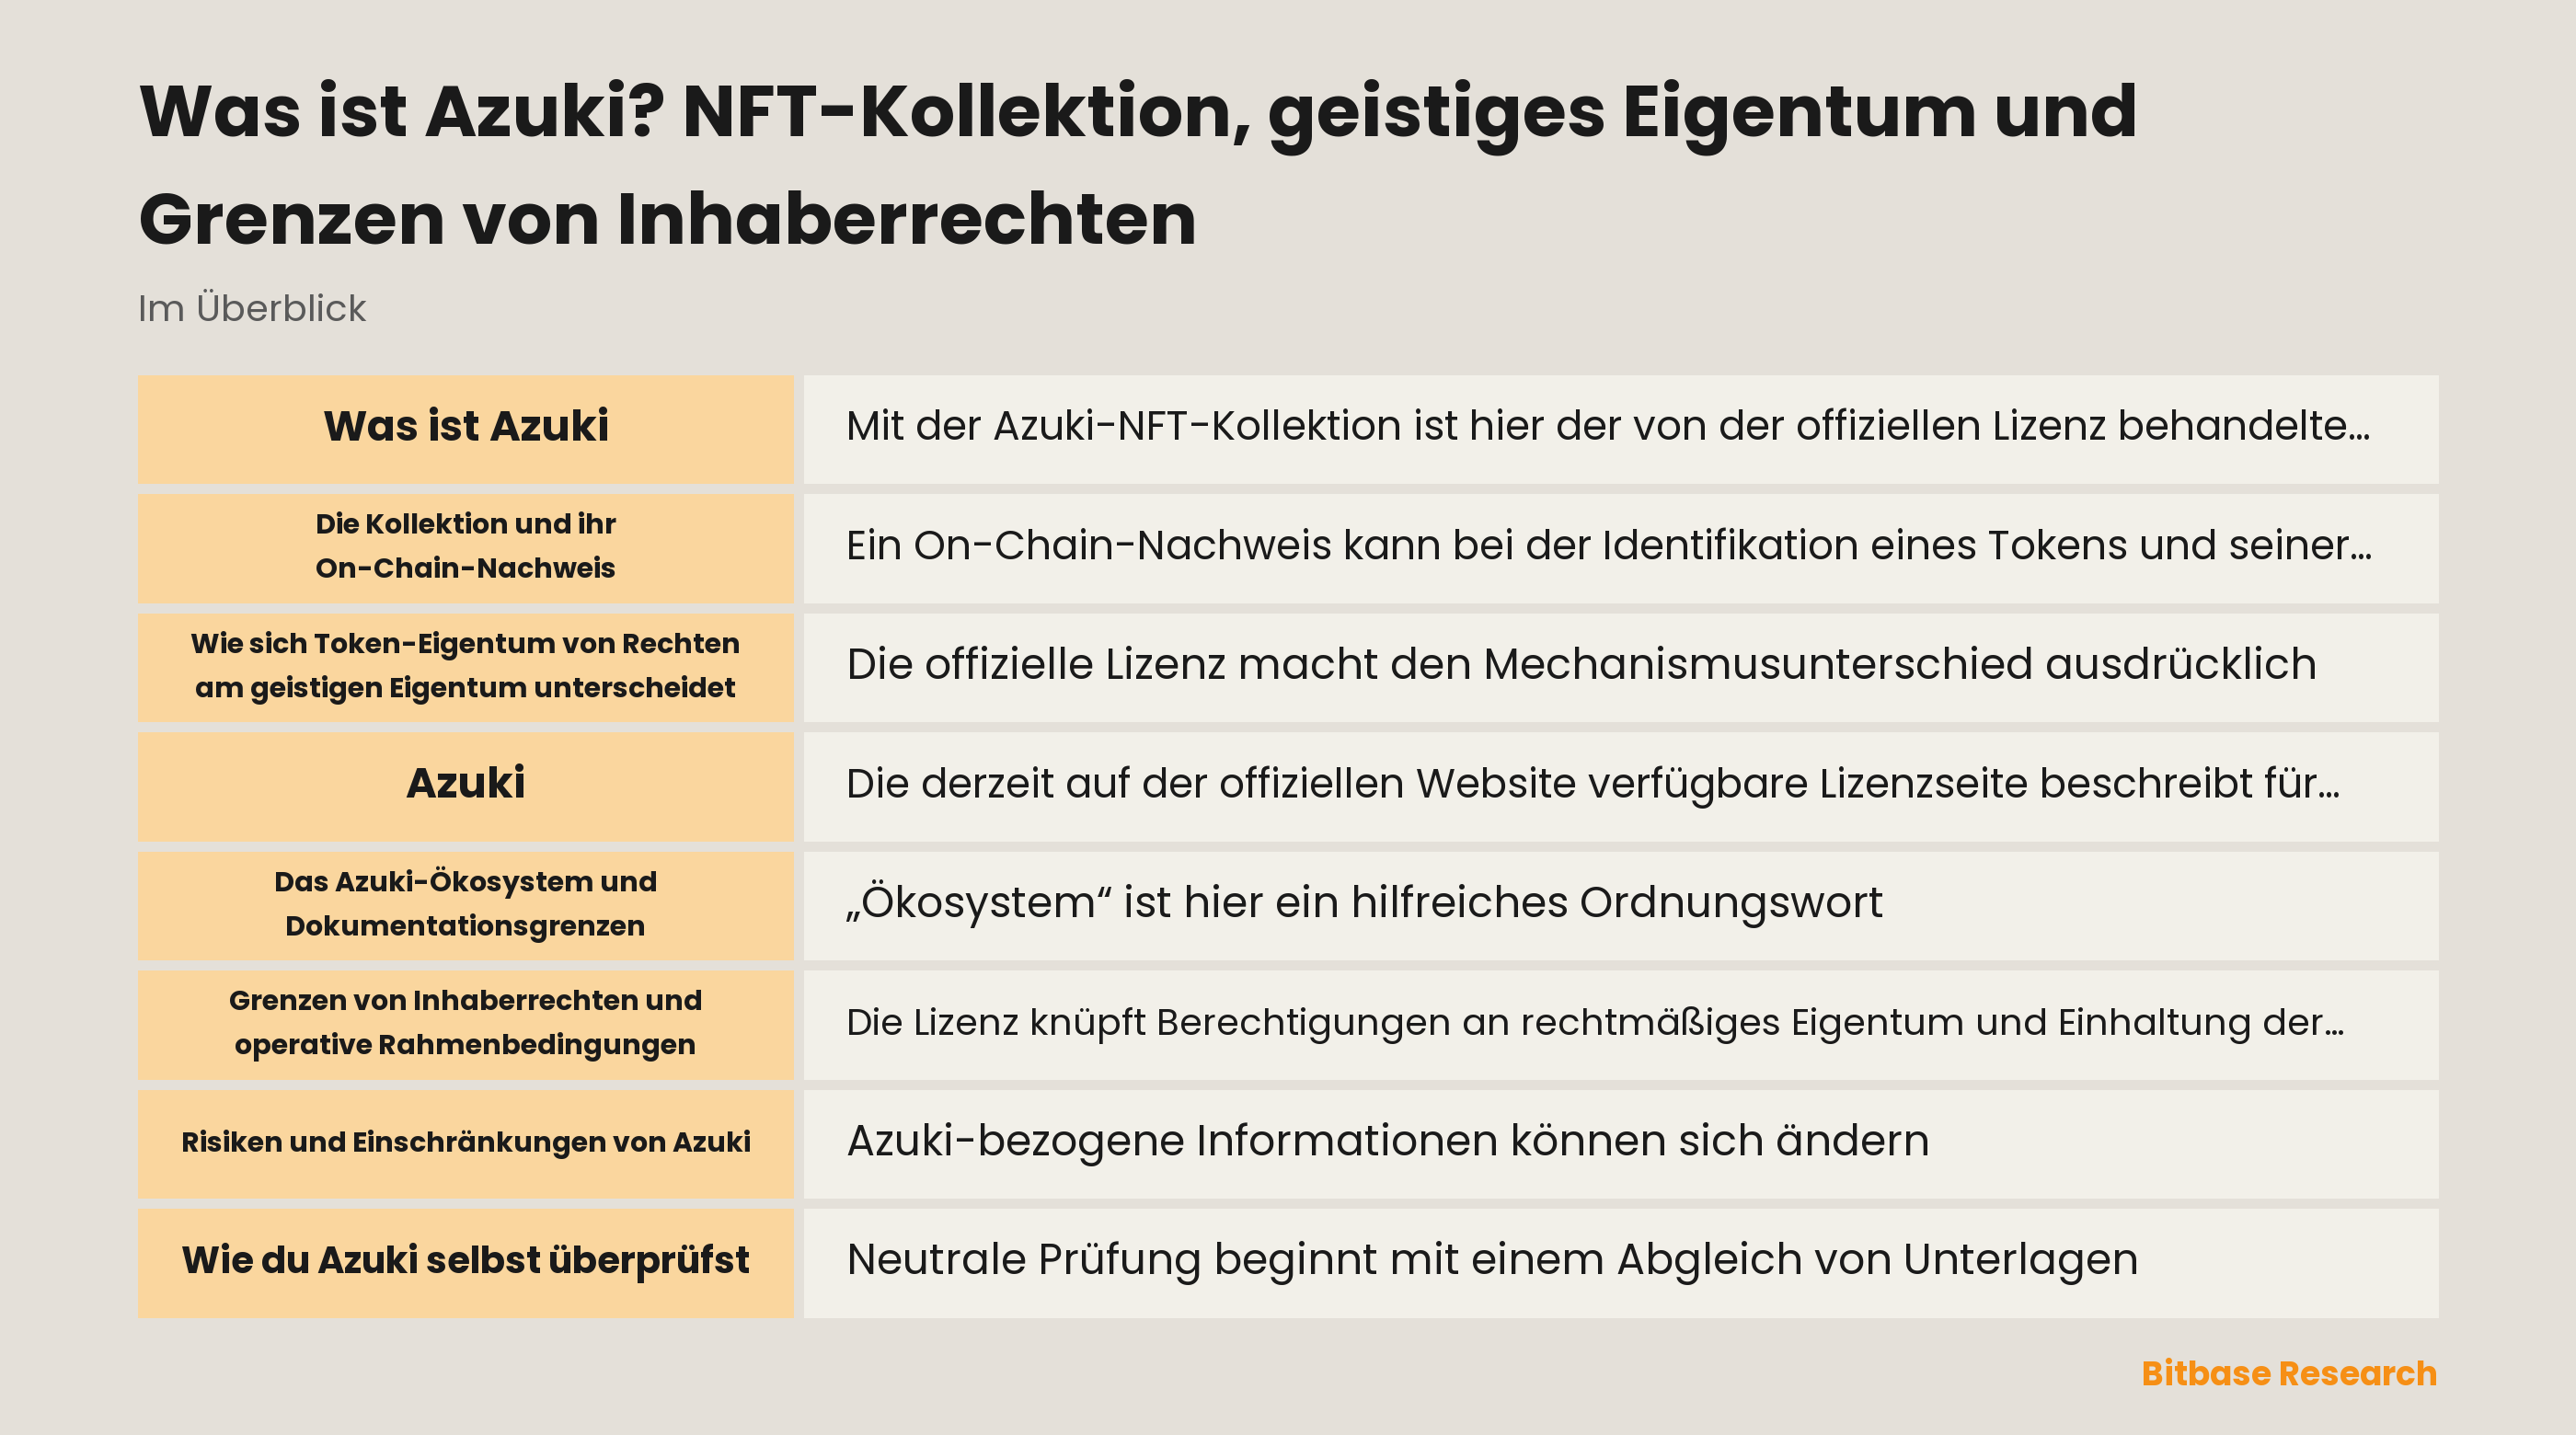Select 'Azuki-bezogene Informationen können sich ändern'
Image resolution: width=2576 pixels, height=1435 pixels.
tap(1387, 1141)
